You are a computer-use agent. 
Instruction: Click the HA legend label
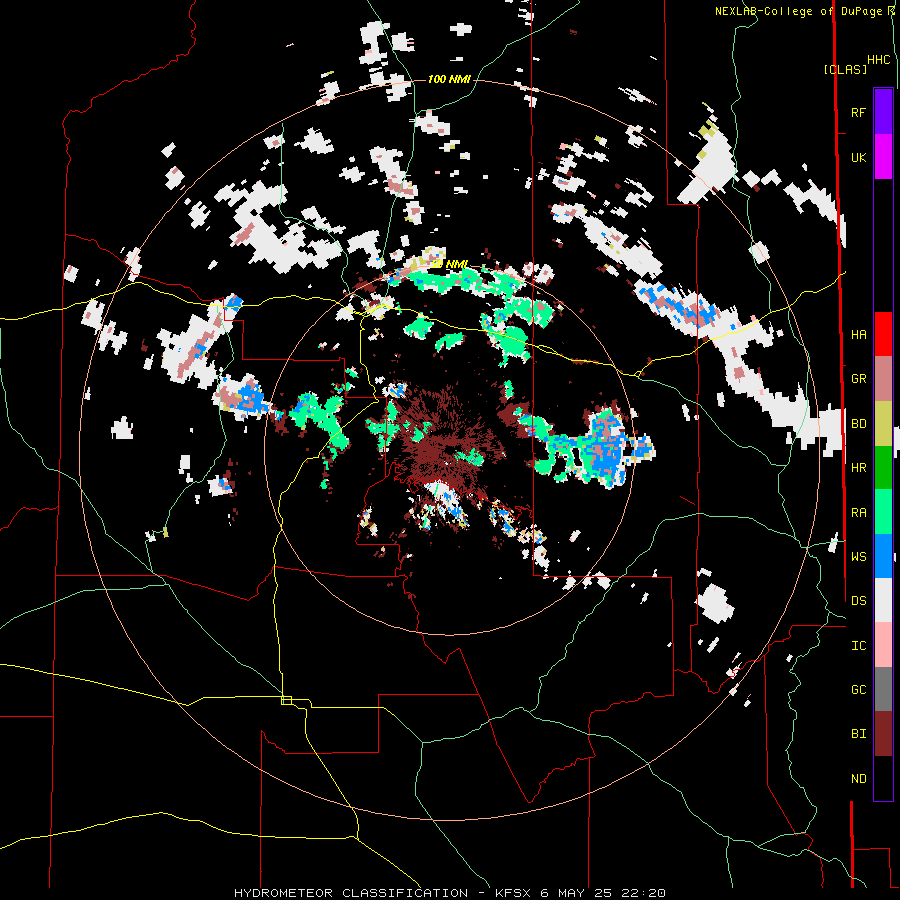pos(858,334)
